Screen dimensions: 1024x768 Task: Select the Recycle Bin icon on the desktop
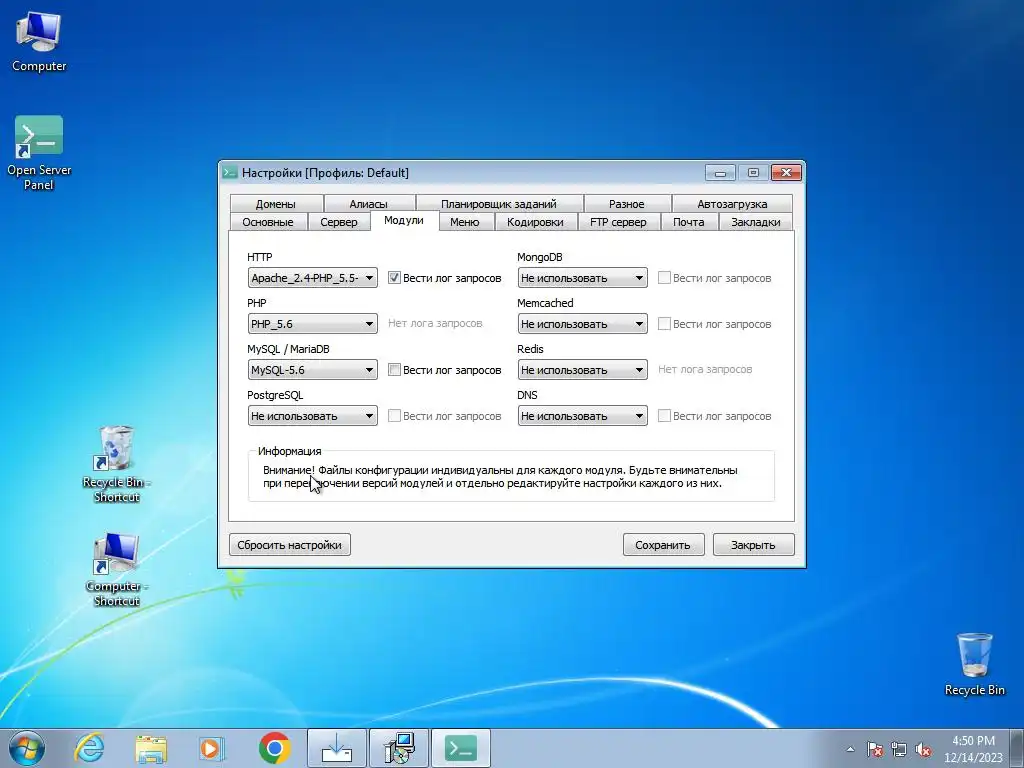974,664
